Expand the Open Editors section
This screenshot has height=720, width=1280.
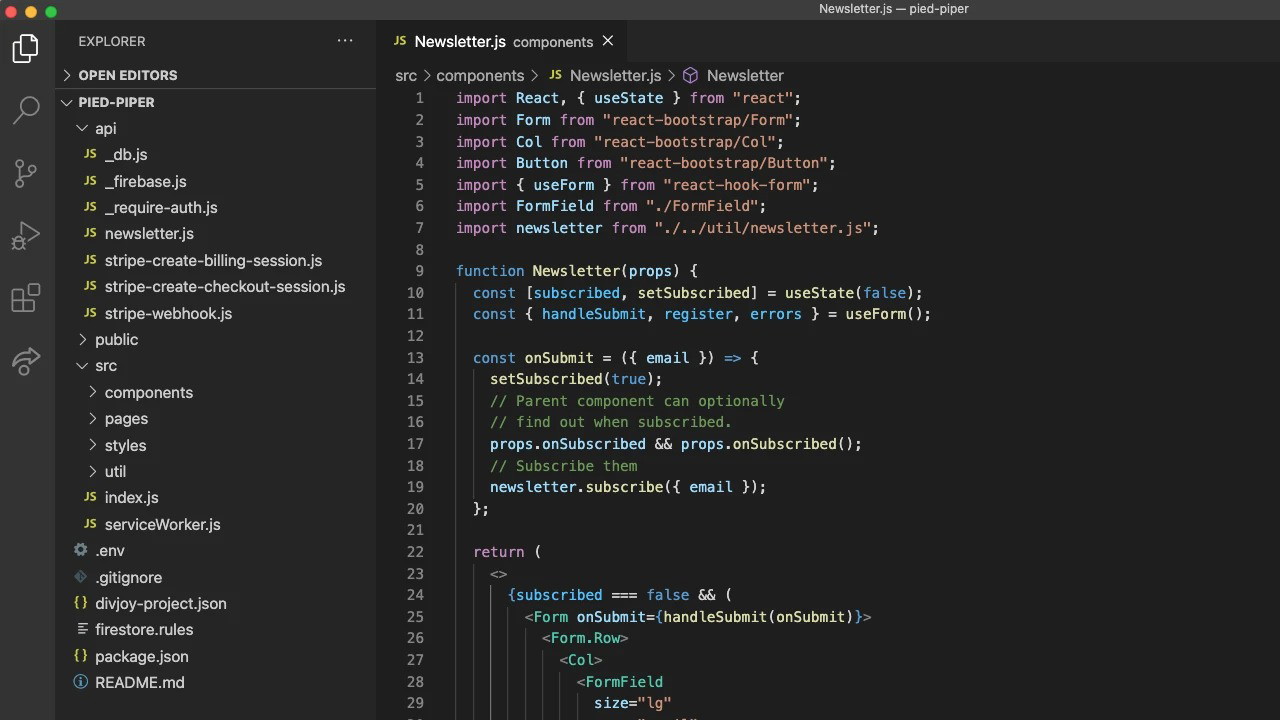pyautogui.click(x=127, y=75)
